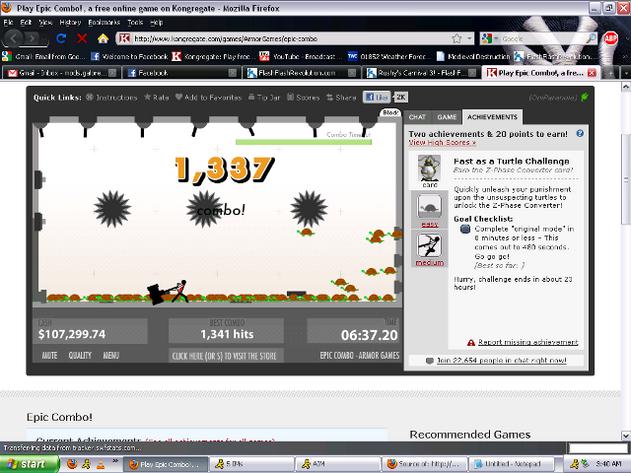Viewport: 631px width, 473px height.
Task: Click the Goal Checklist checkbox for original mode
Action: click(x=465, y=229)
